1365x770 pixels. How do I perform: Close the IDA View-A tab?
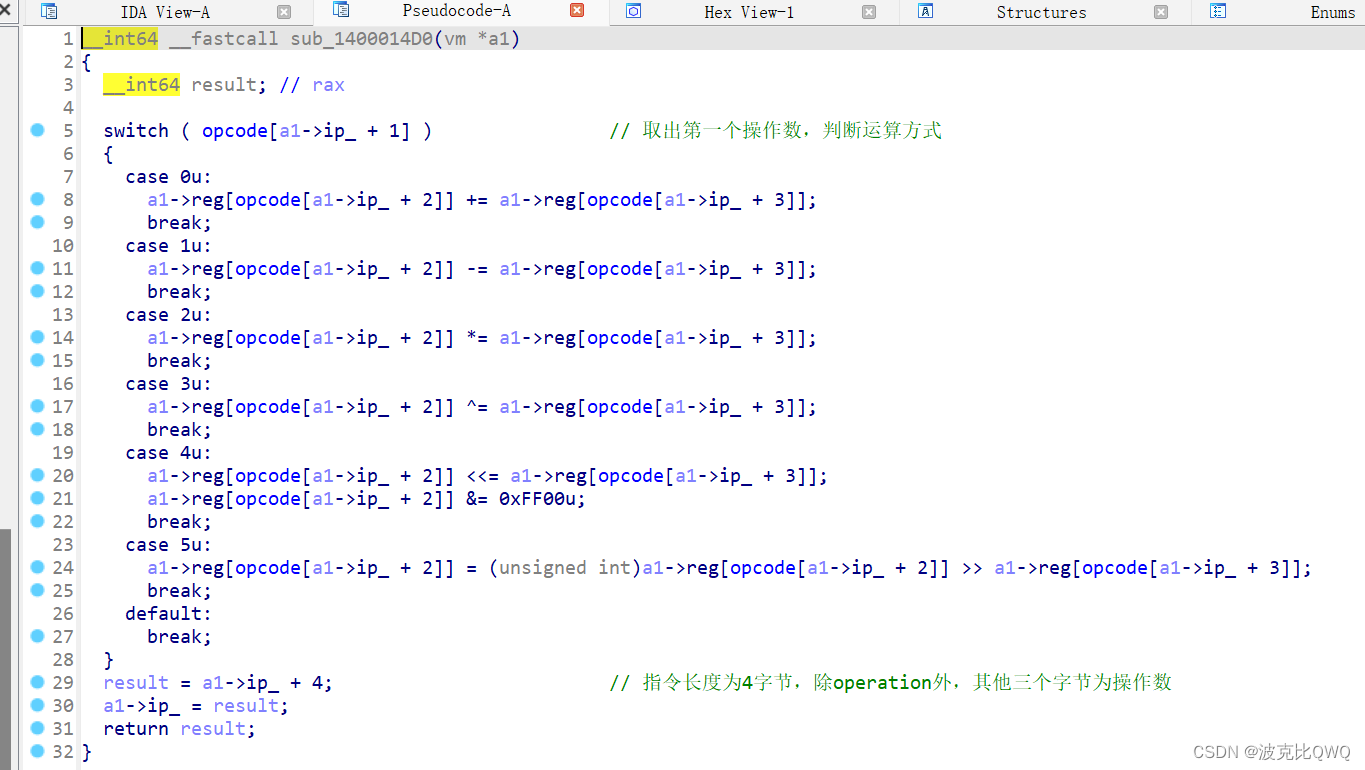pyautogui.click(x=284, y=12)
